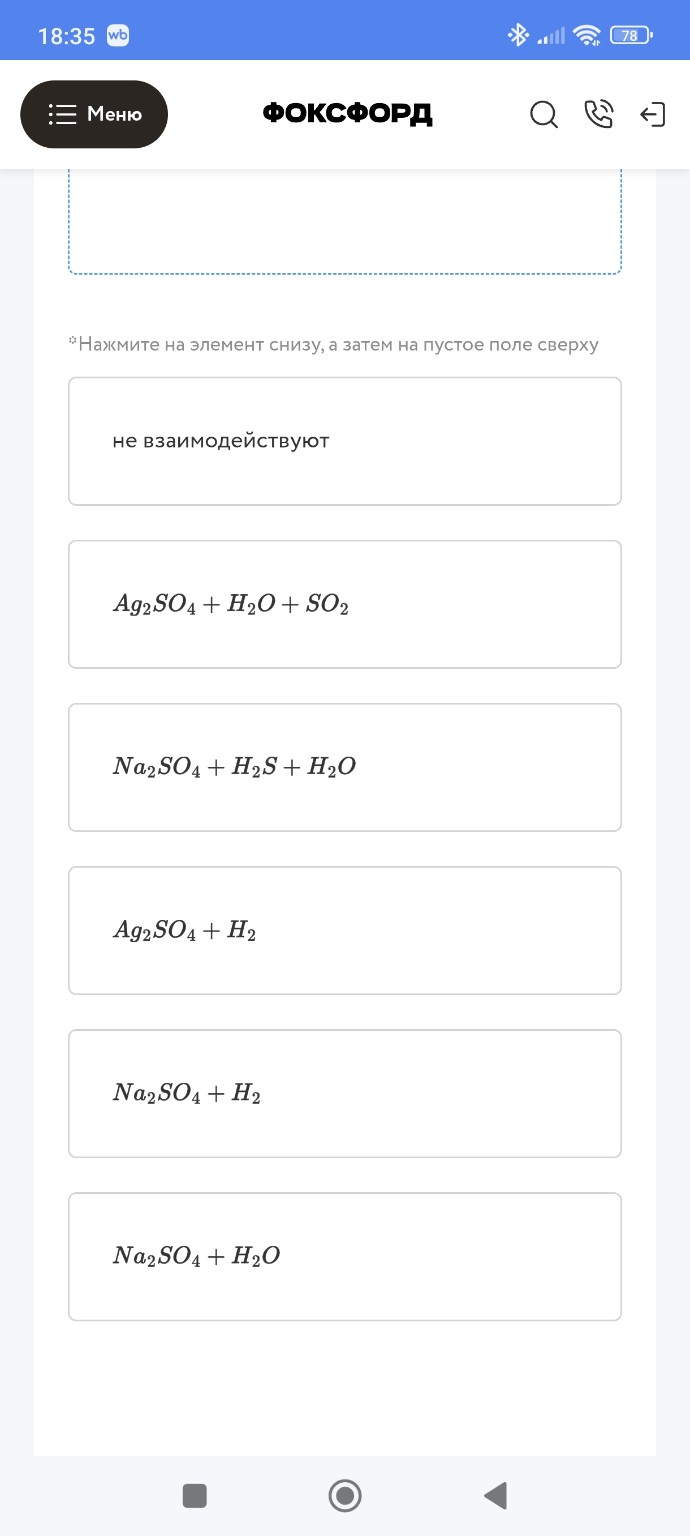Go to the Фоксфорд logo home
The width and height of the screenshot is (690, 1536).
[x=347, y=114]
